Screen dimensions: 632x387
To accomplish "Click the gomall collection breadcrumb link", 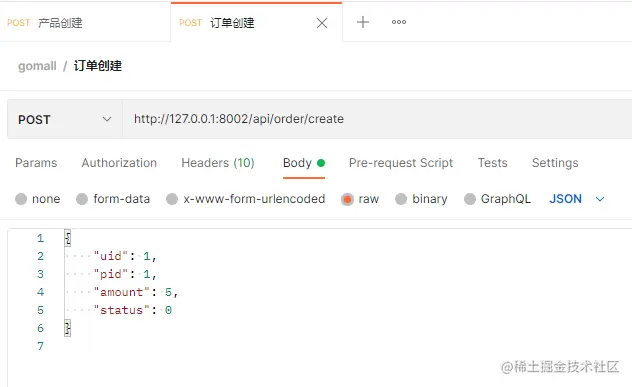I will coord(37,66).
